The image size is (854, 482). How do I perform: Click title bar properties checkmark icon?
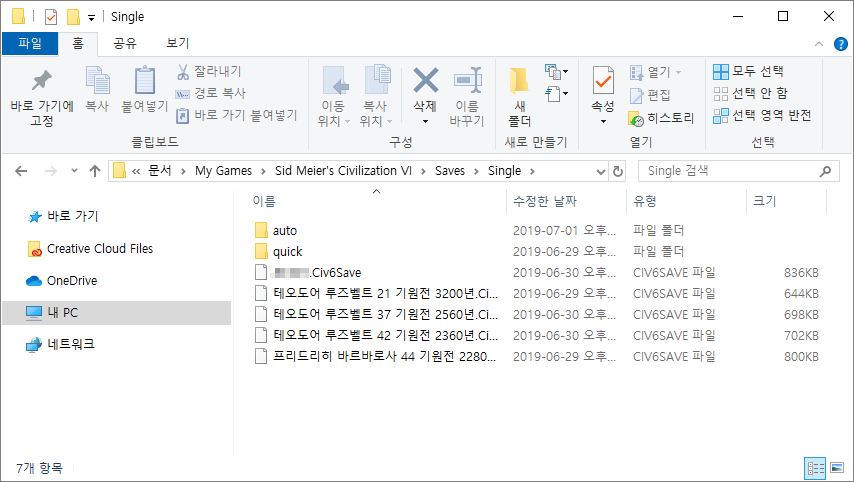tap(51, 17)
